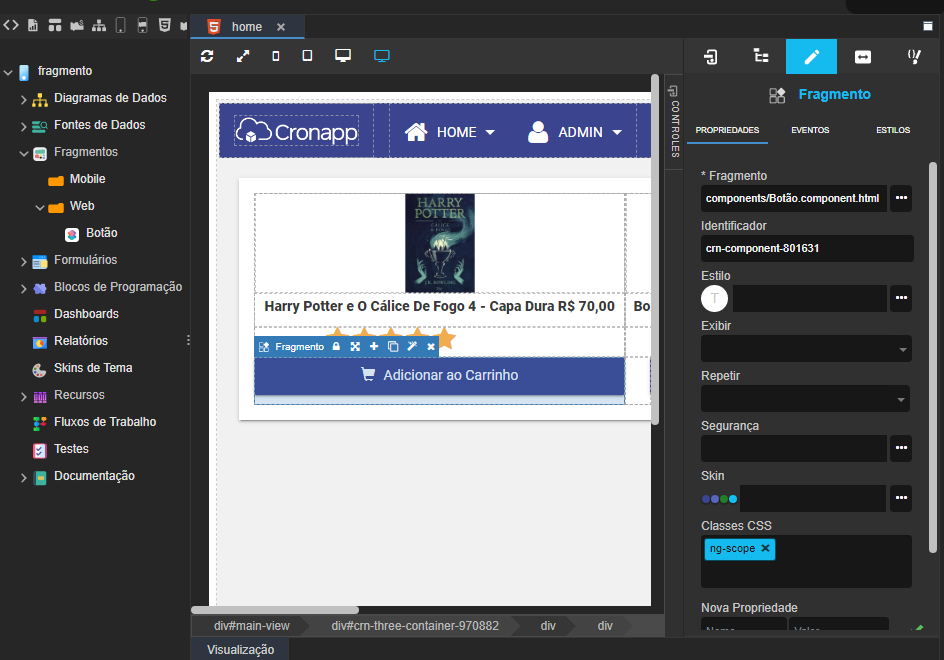
Task: Open Estilo options with ellipsis button
Action: click(x=901, y=298)
